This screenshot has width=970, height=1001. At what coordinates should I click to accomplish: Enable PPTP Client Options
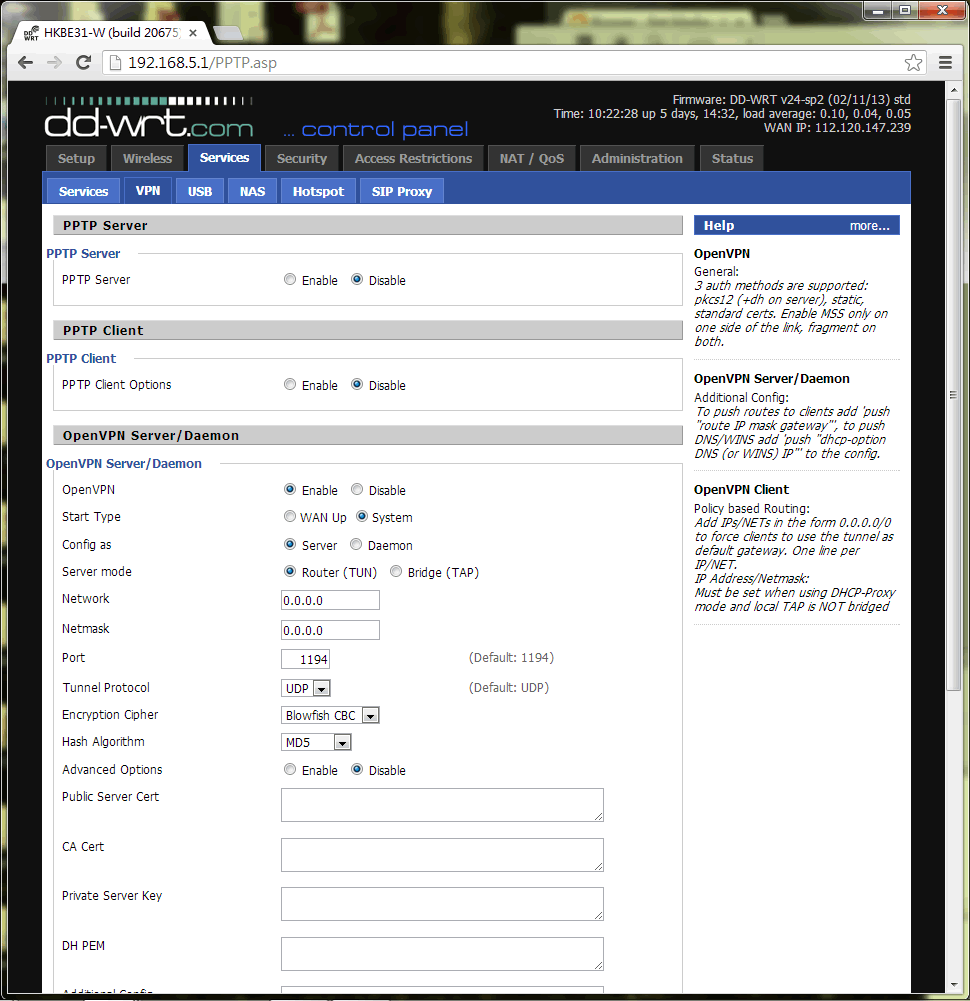(290, 384)
